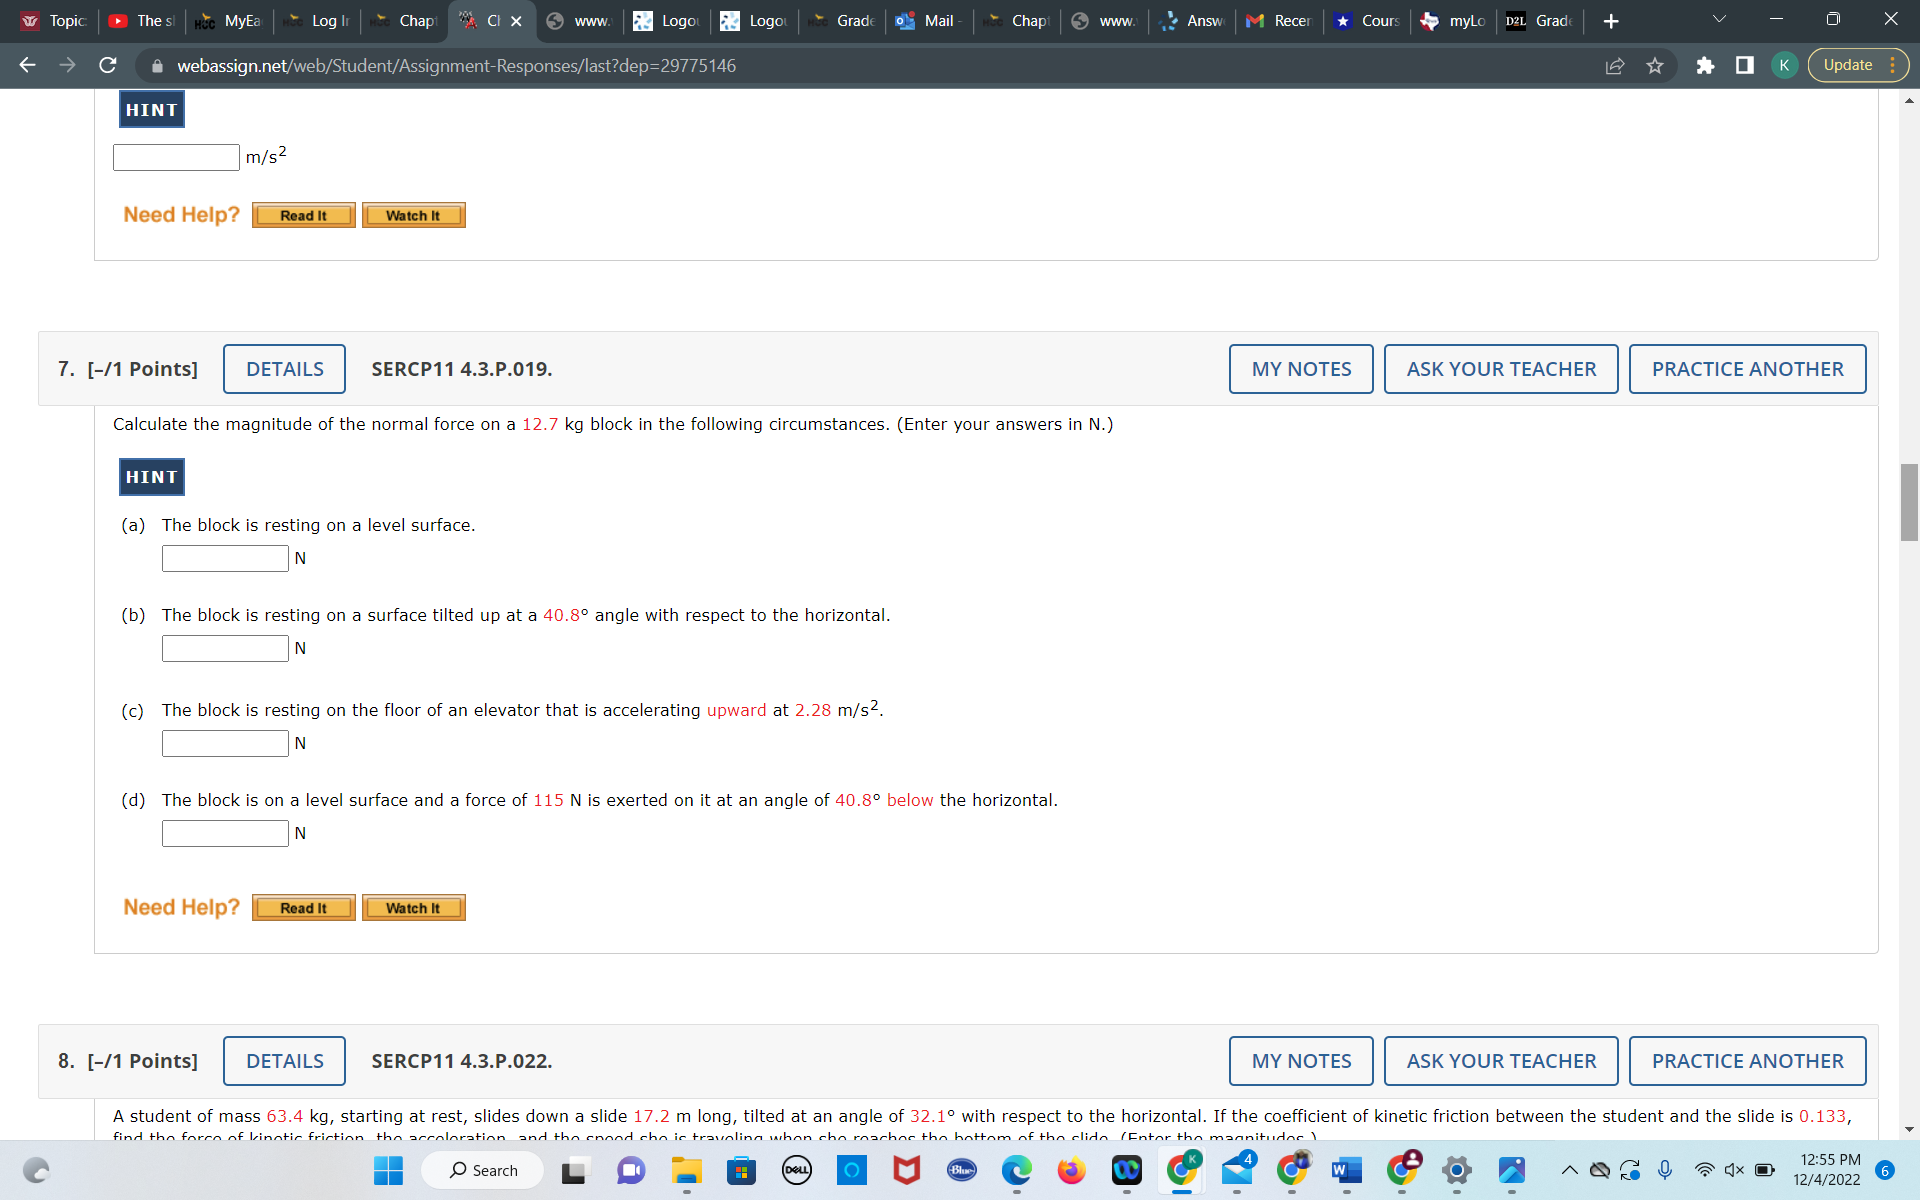
Task: Open the new tab plus button
Action: pyautogui.click(x=1610, y=21)
